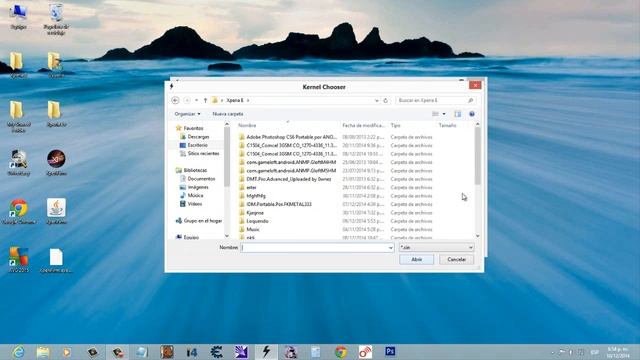Select the DMT.Pro.Advanced folder
Screen dimensions: 640x360
[289, 179]
